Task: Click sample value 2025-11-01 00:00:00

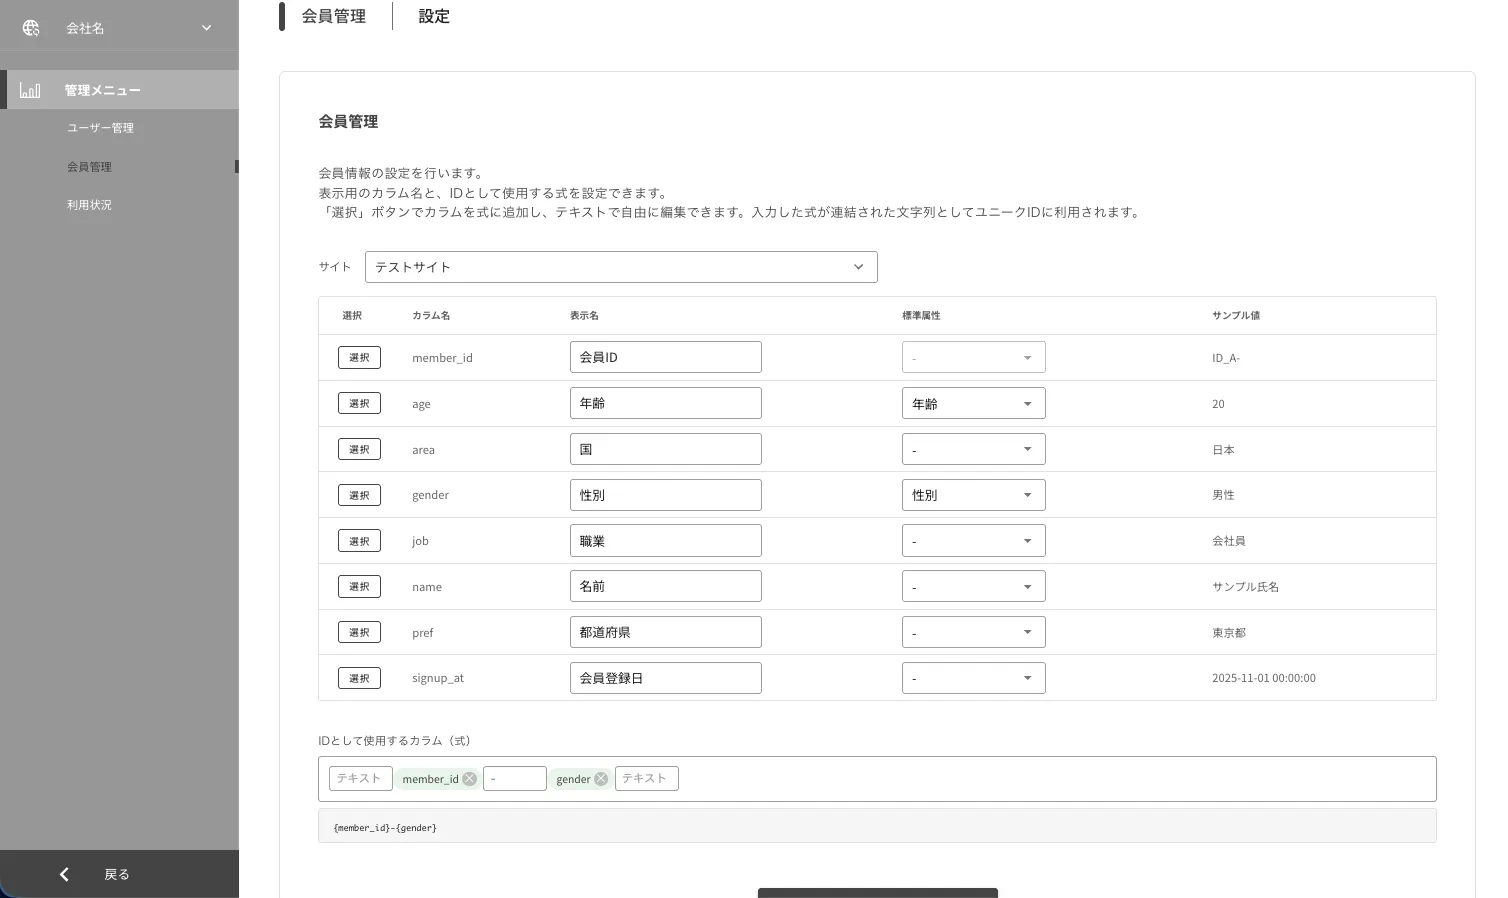Action: 1264,678
